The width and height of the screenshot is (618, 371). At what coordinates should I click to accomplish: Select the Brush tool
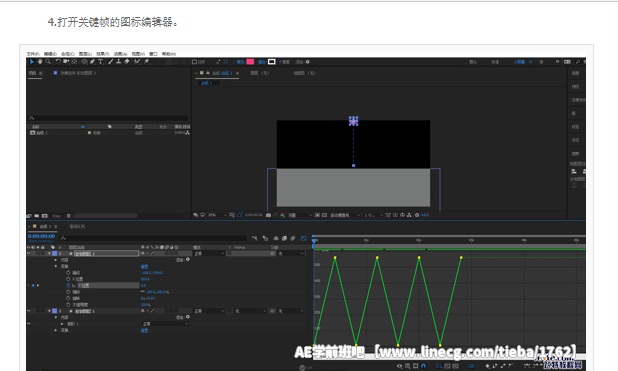(x=111, y=62)
